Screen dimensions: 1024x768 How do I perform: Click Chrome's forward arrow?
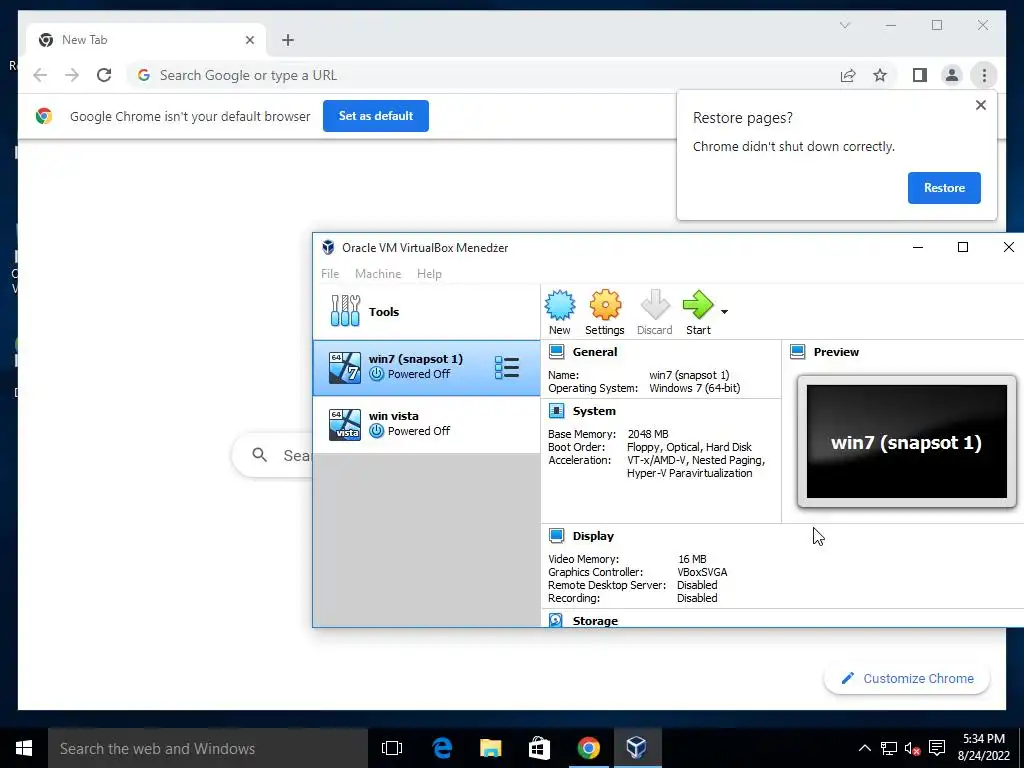72,75
